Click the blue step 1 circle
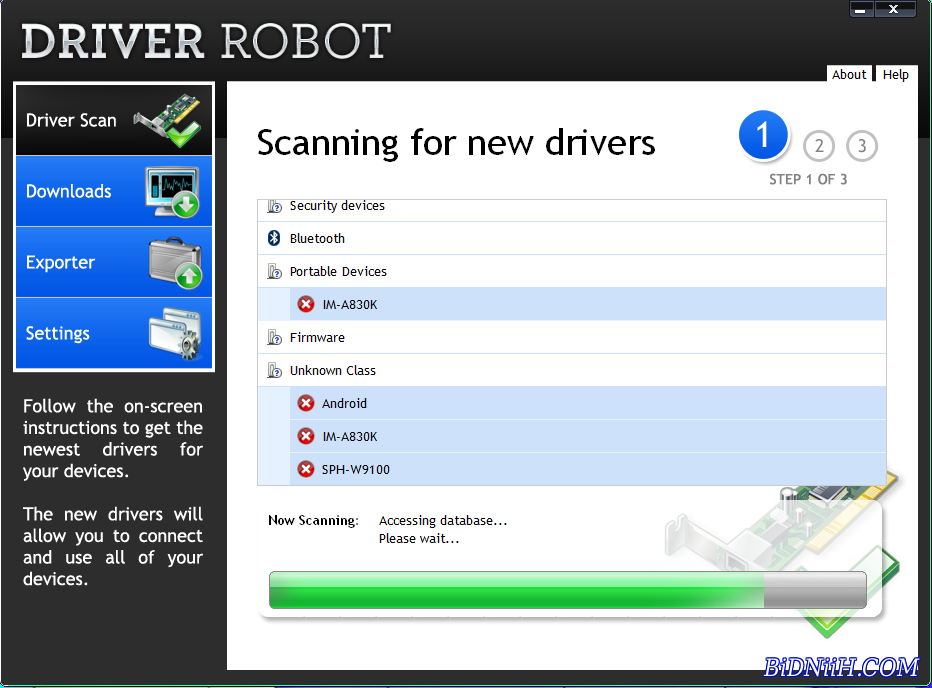This screenshot has height=688, width=932. [763, 135]
